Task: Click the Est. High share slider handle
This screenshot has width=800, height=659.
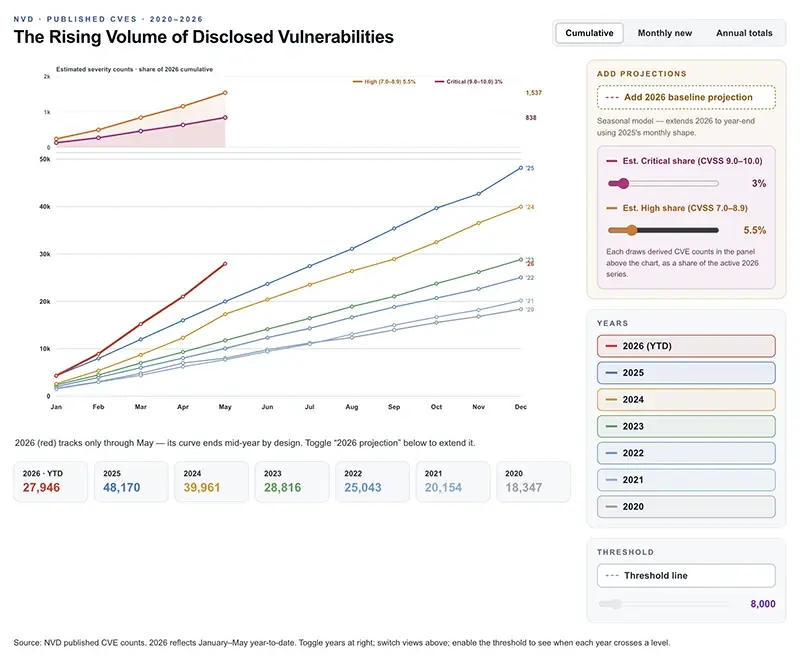Action: click(x=632, y=230)
